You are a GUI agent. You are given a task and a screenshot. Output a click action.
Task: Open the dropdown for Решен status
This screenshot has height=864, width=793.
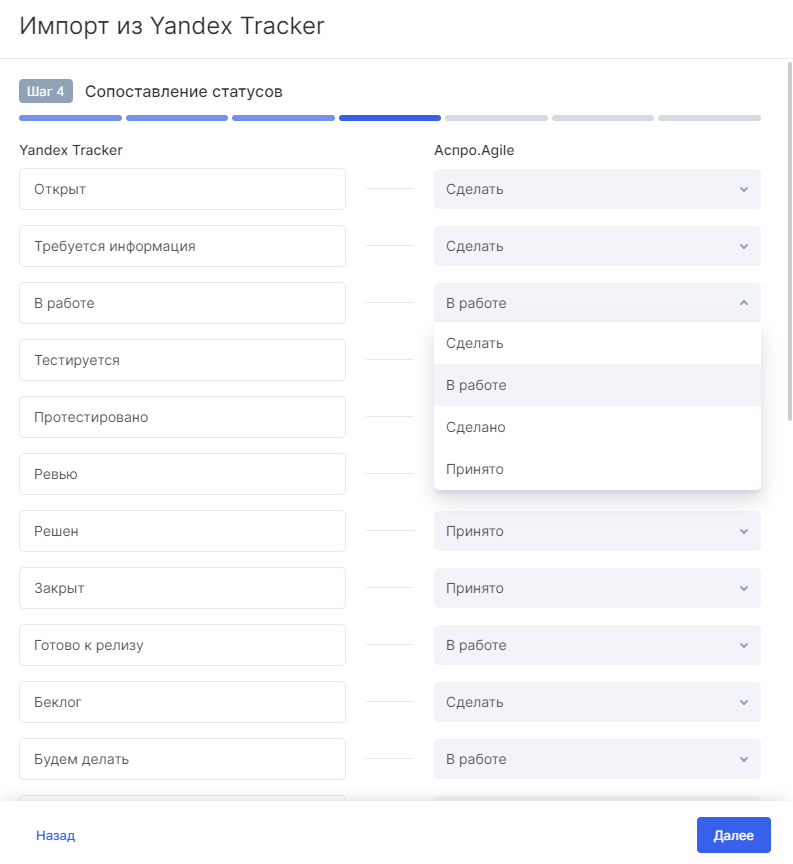pyautogui.click(x=597, y=531)
